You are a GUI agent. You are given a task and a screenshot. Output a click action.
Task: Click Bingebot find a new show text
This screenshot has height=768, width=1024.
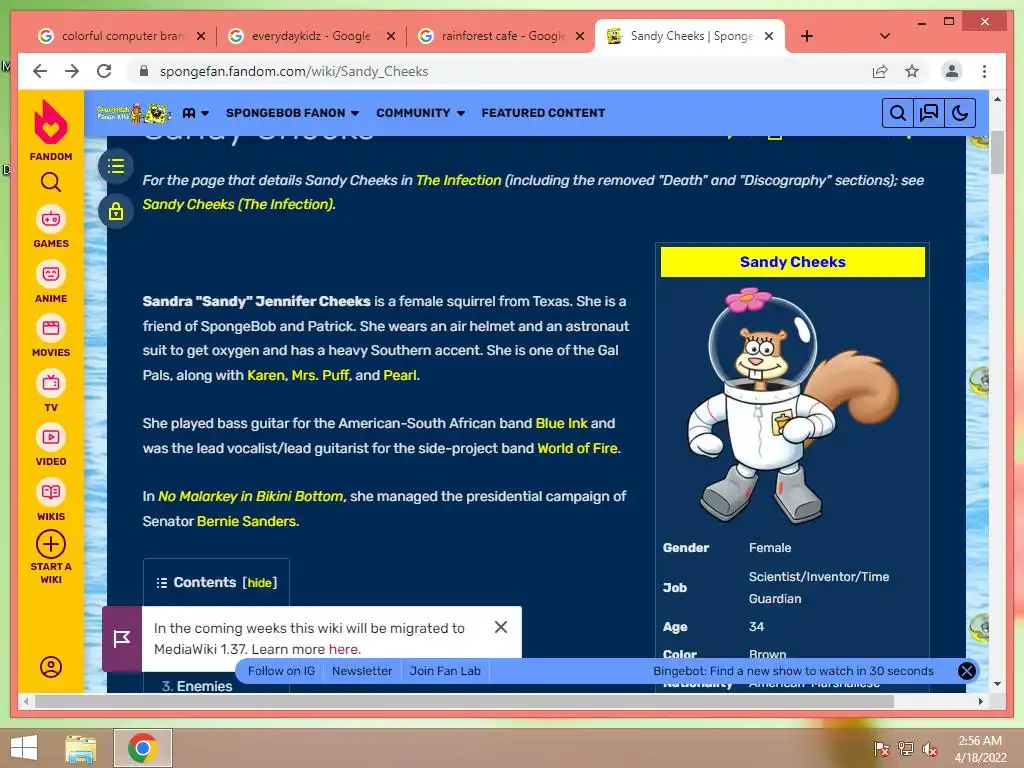793,671
